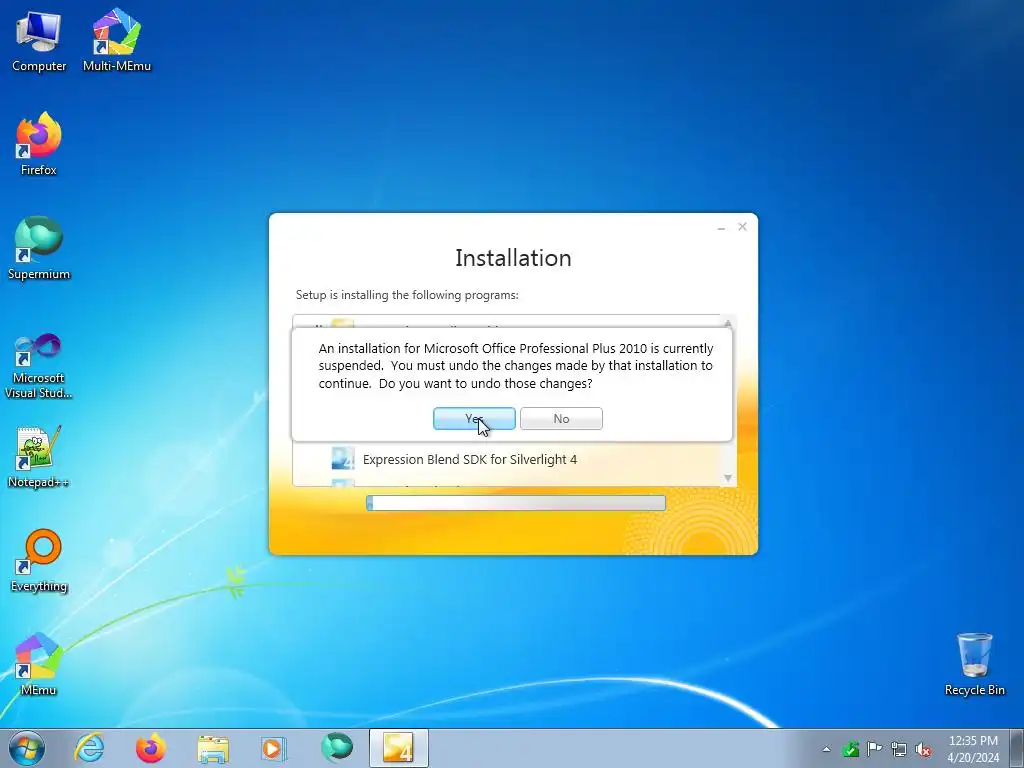Select Microsoft Visual Studio desktop shortcut
The image size is (1024, 768).
pos(39,366)
